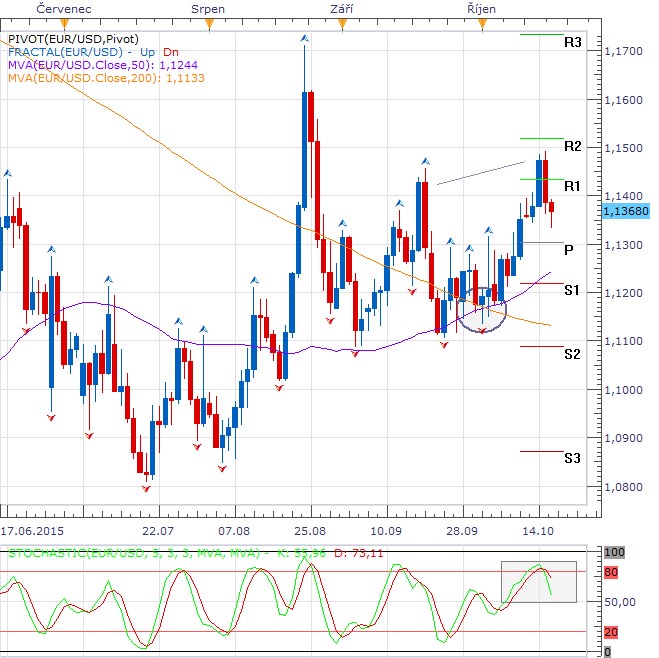Click the P pivot level label
The width and height of the screenshot is (659, 658).
[x=568, y=249]
